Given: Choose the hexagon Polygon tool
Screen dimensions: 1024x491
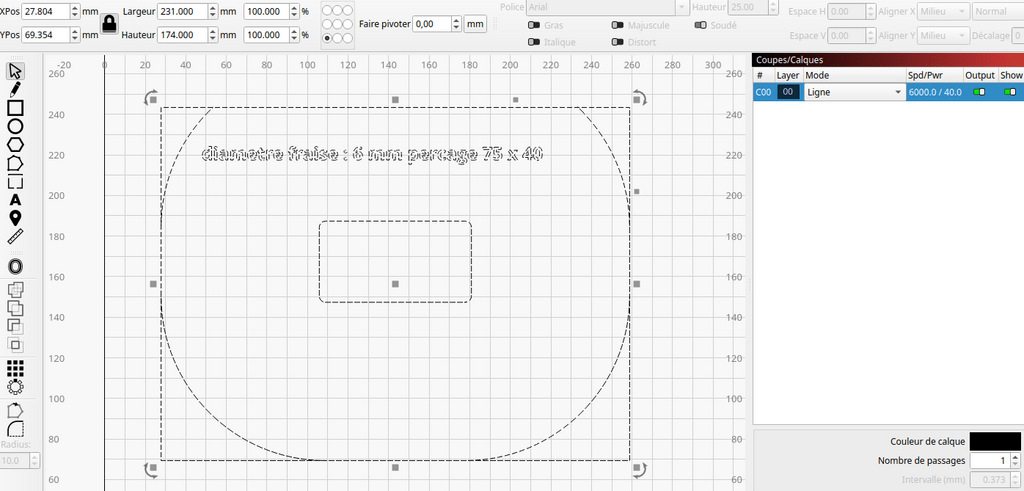Looking at the screenshot, I should pyautogui.click(x=16, y=144).
